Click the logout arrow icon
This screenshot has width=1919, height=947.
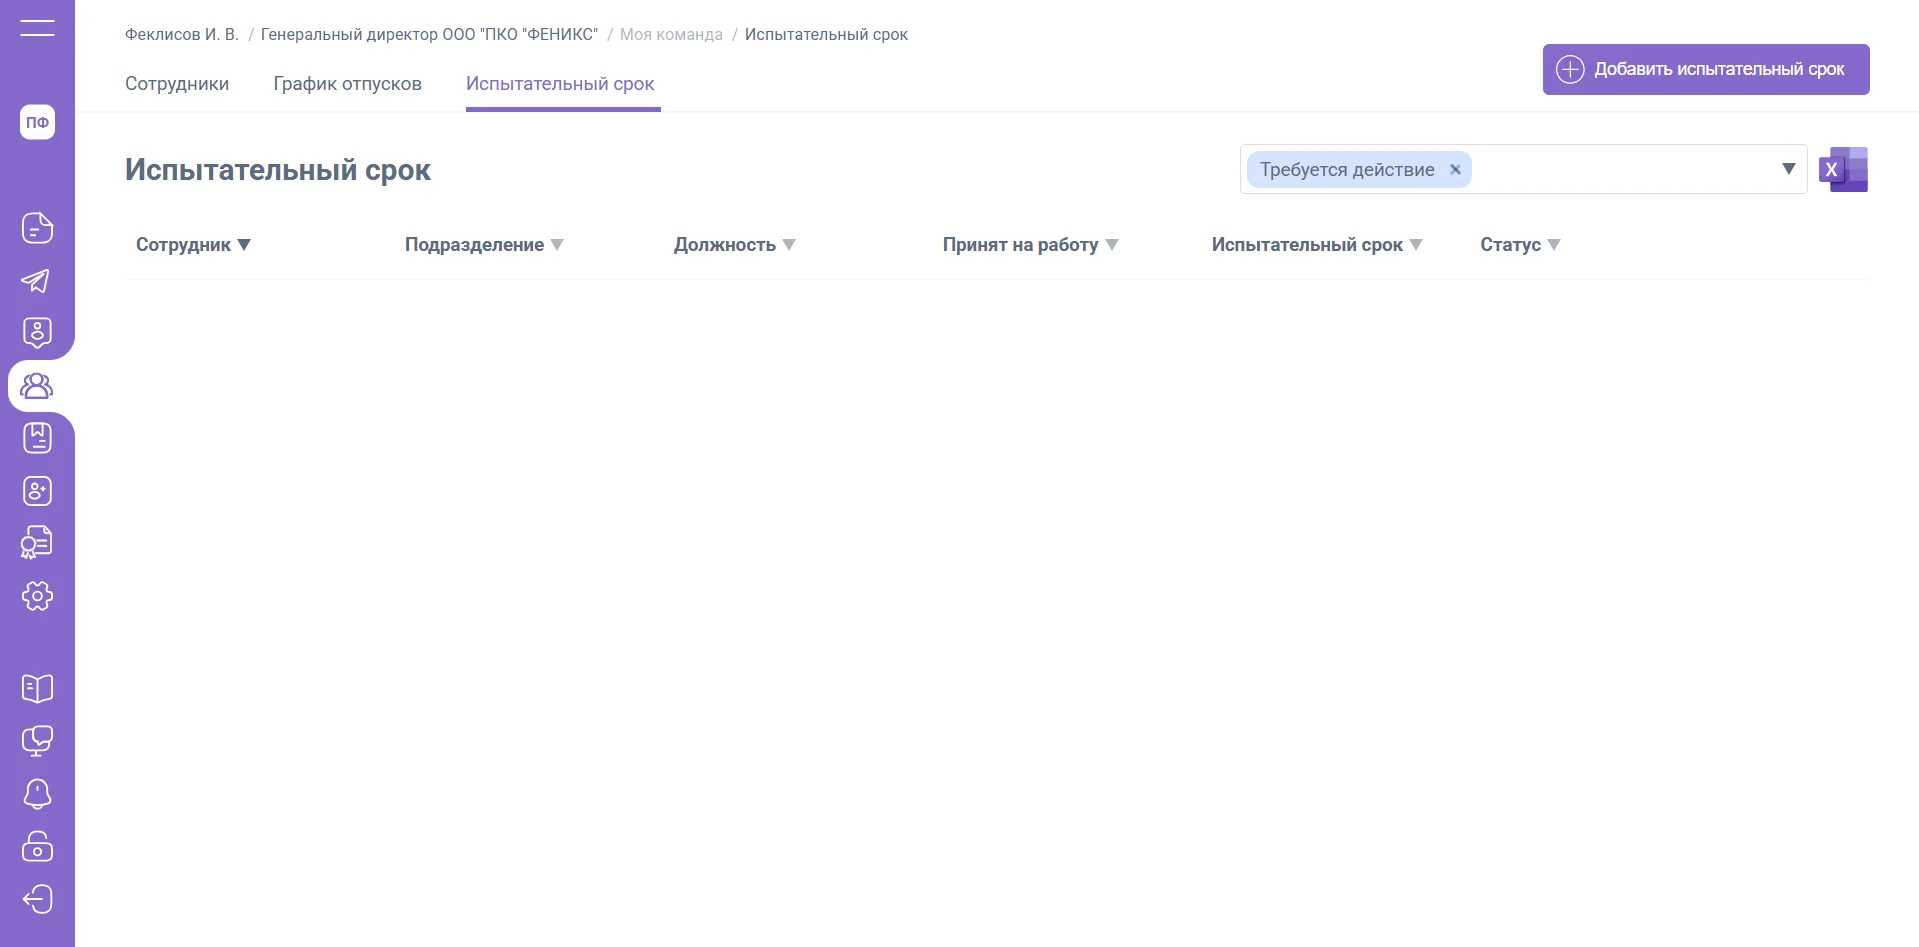37,899
